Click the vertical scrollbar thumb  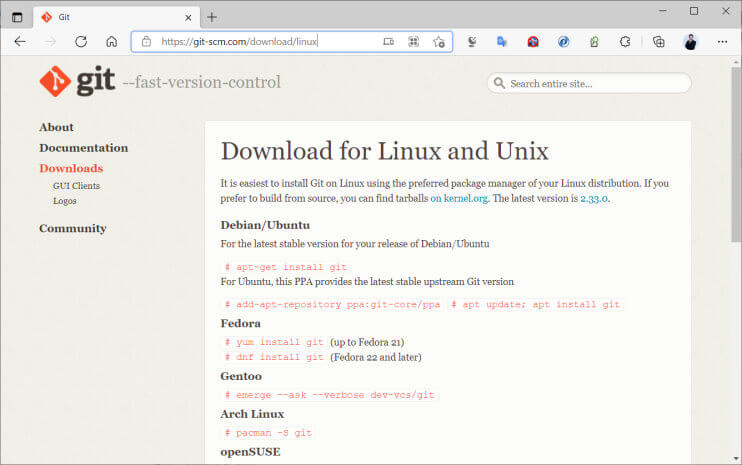736,154
